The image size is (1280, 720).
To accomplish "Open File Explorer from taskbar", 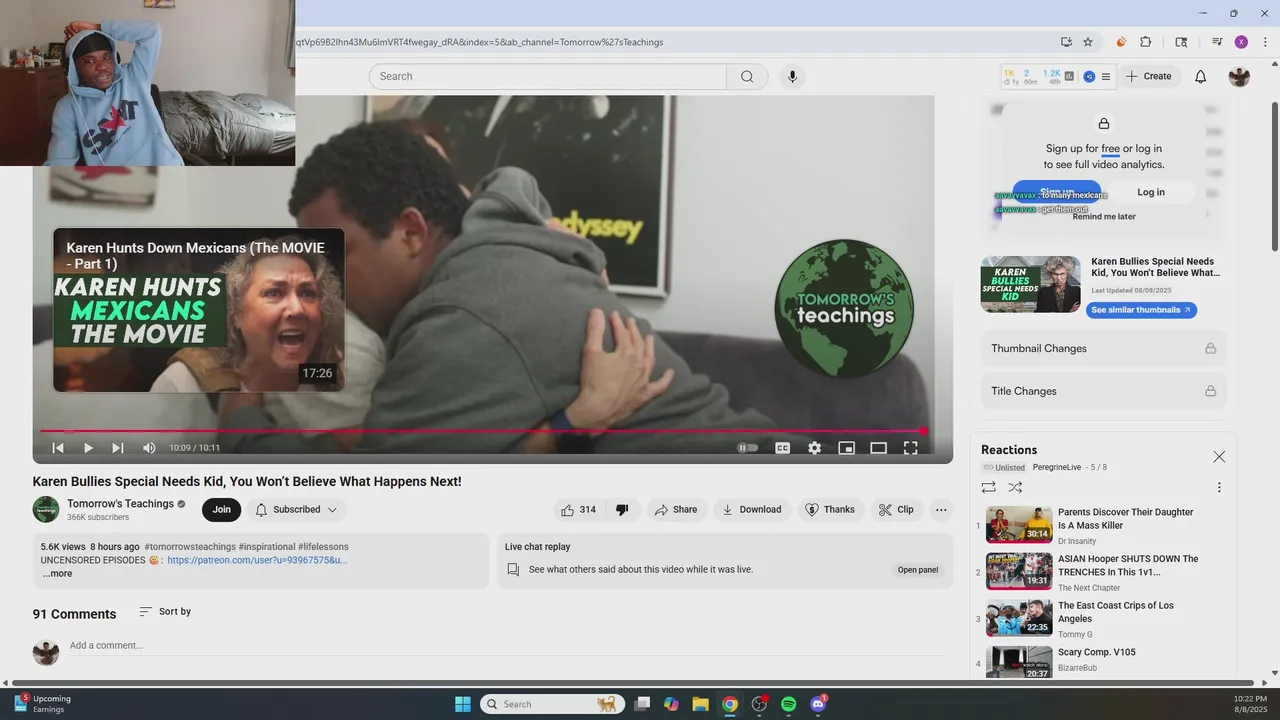I will tap(700, 704).
